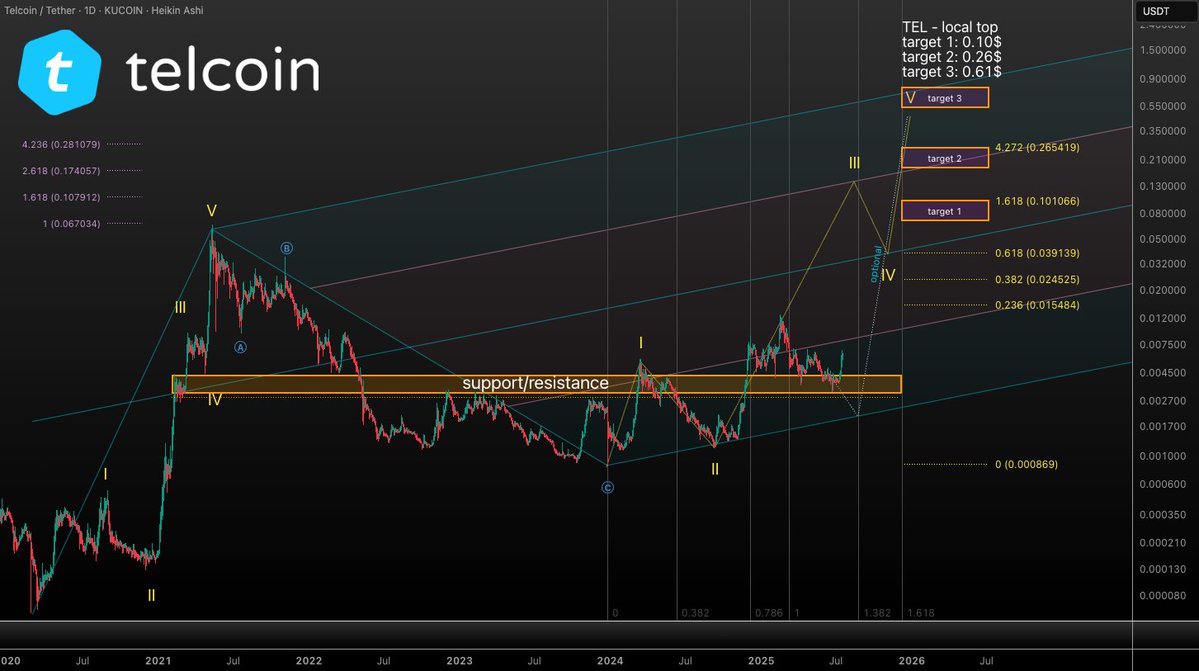The width and height of the screenshot is (1199, 671).
Task: Click the 2022 year label on time axis
Action: tap(309, 660)
